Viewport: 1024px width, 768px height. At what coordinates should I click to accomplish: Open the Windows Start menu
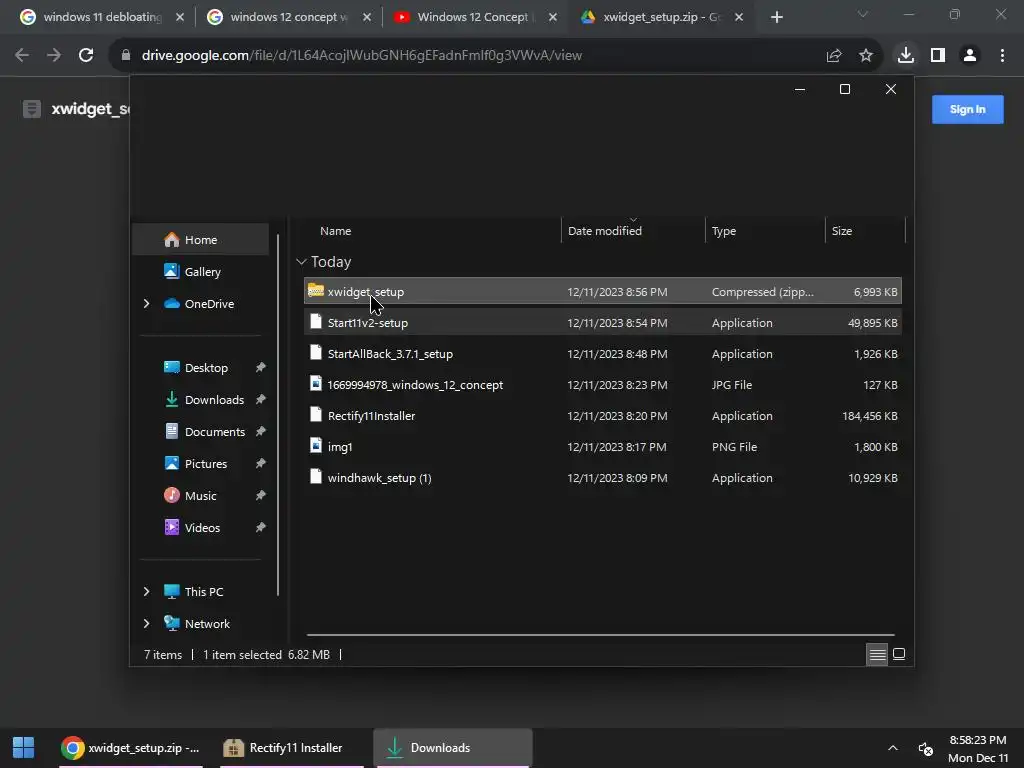tap(24, 748)
